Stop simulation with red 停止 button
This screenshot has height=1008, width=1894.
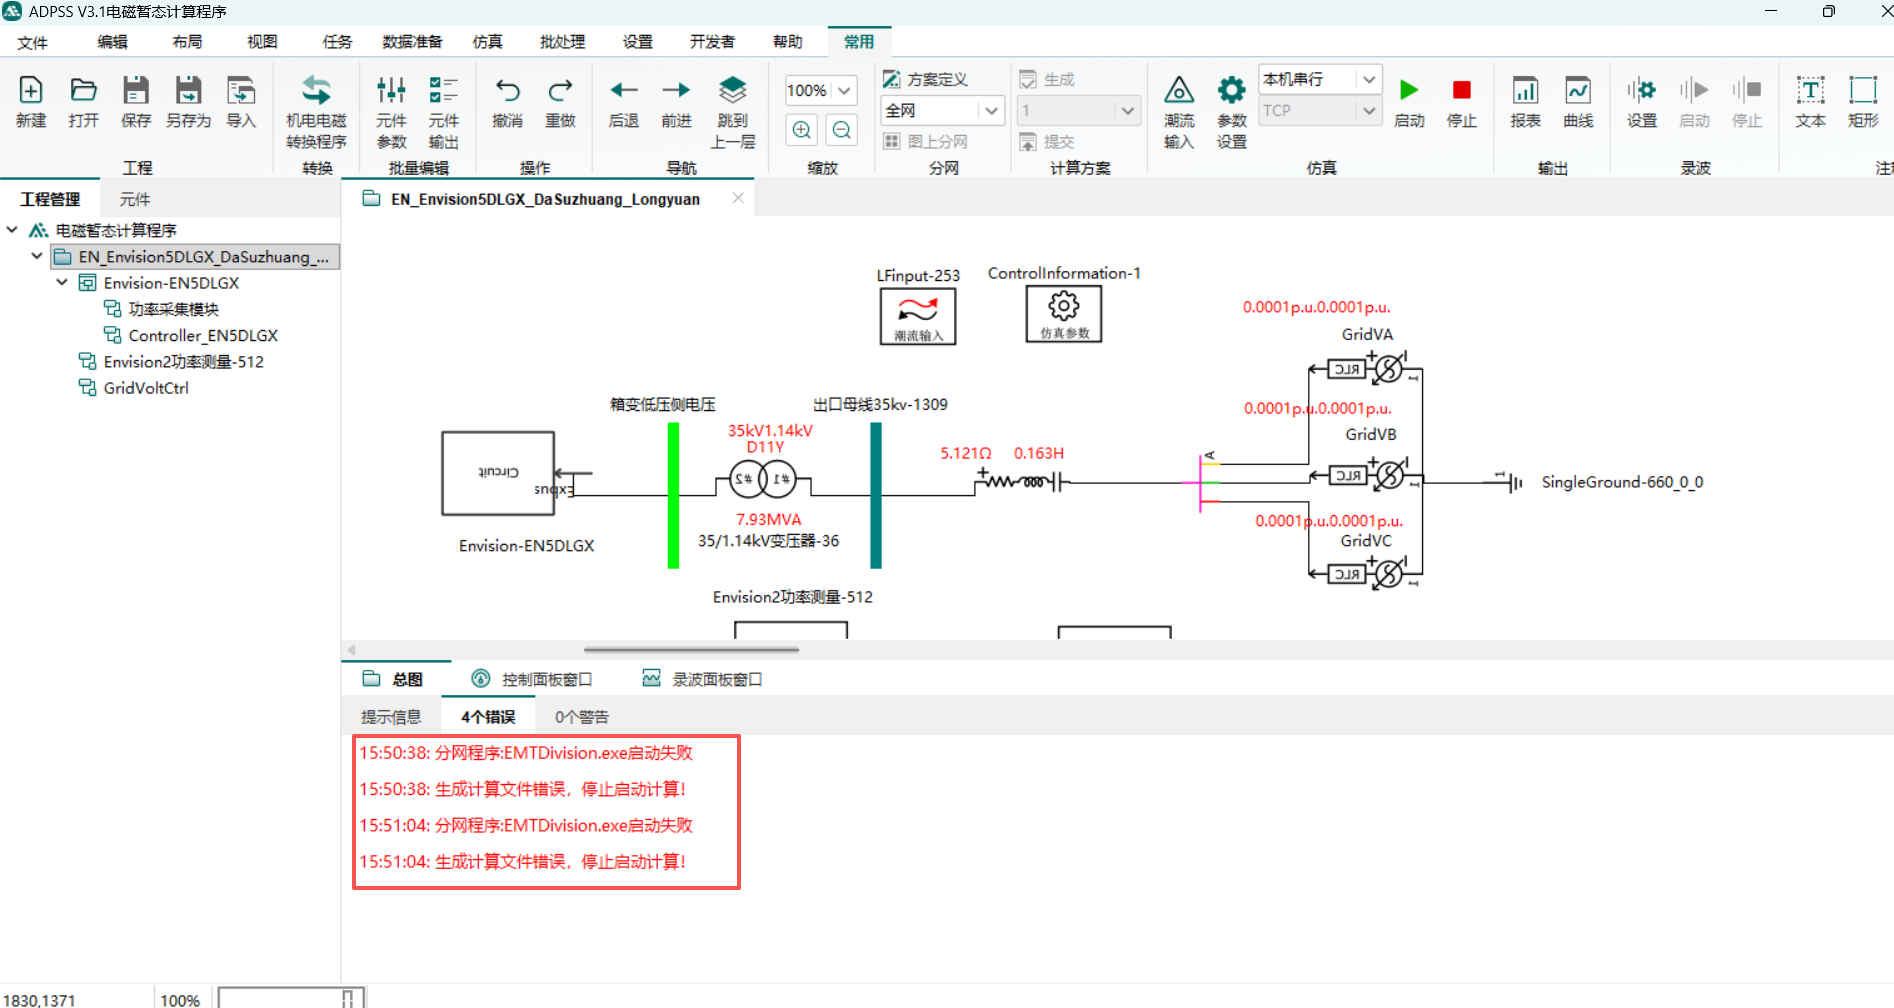click(x=1461, y=91)
